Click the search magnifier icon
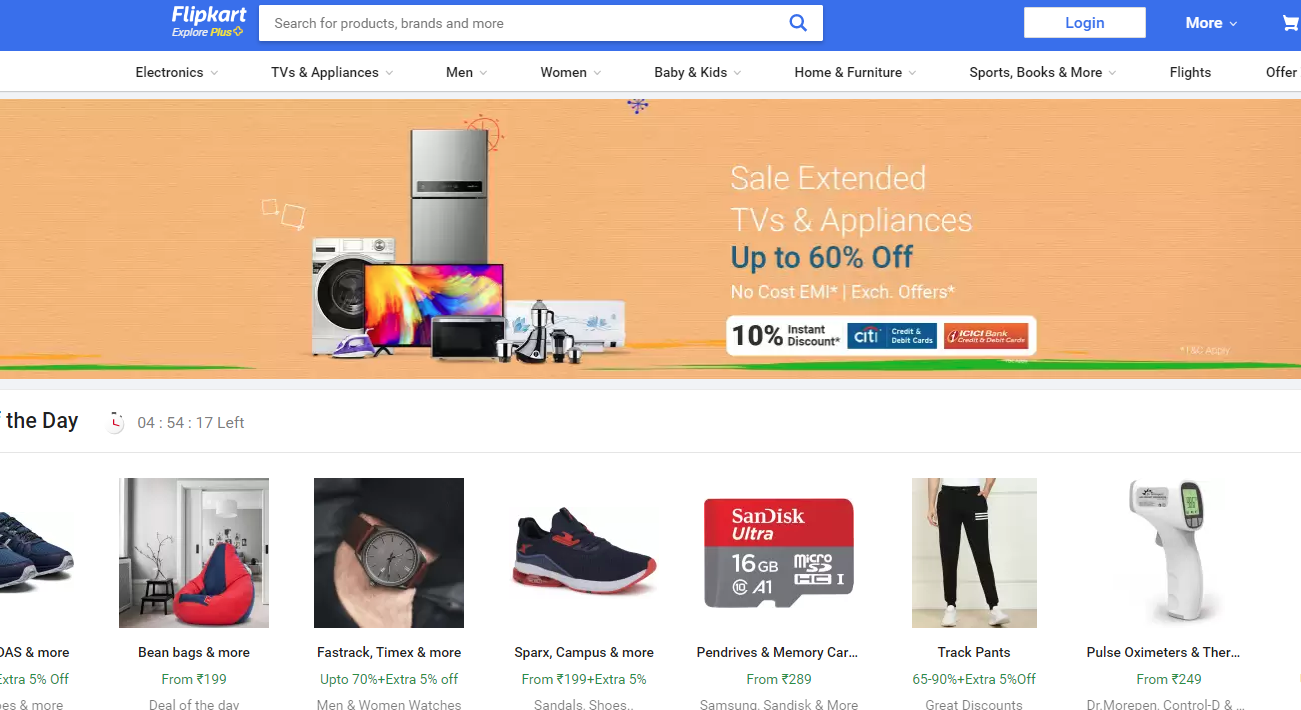The width and height of the screenshot is (1301, 710). click(x=797, y=23)
